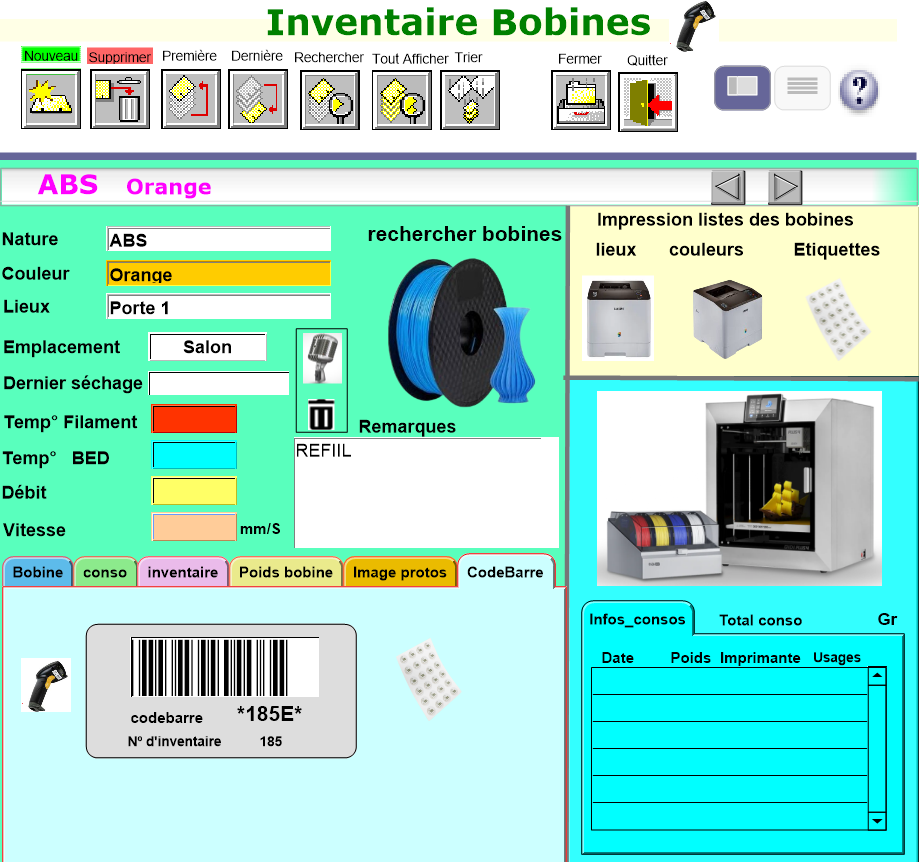Click the Etiquettes label sheet icon
This screenshot has height=862, width=919.
click(838, 319)
